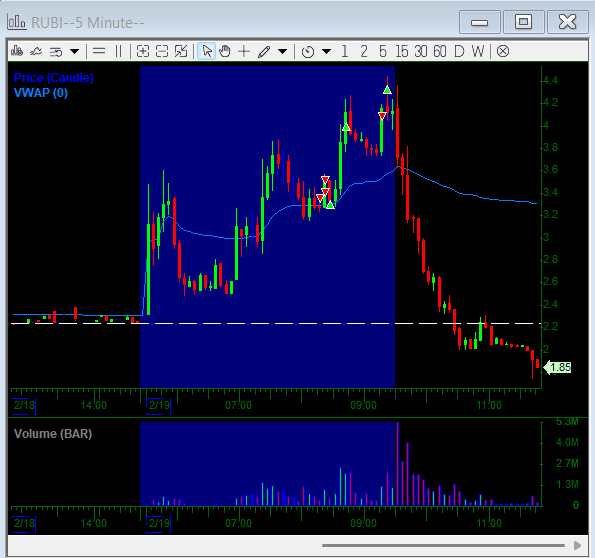Select the pencil drawing tool
The image size is (595, 558).
pos(264,51)
